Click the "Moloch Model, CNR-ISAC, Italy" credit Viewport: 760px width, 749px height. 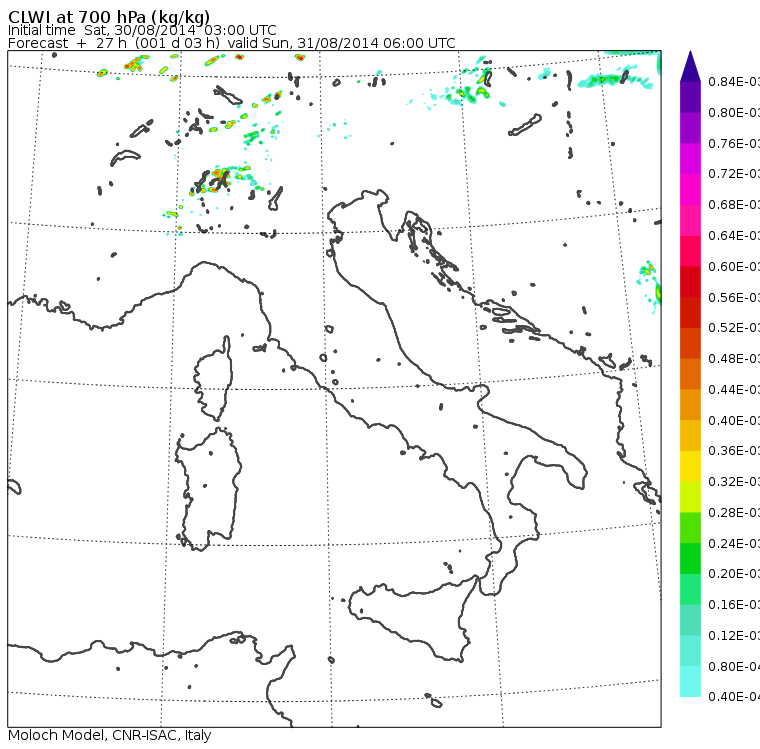110,735
